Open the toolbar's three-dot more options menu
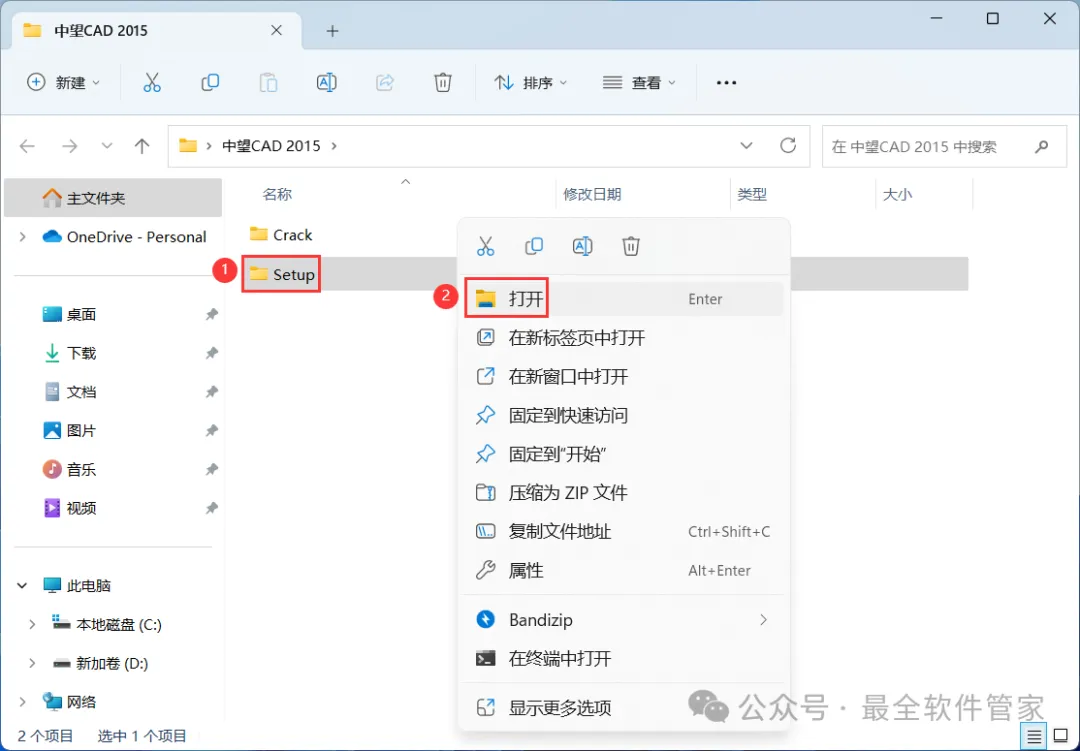The height and width of the screenshot is (751, 1080). pos(726,83)
